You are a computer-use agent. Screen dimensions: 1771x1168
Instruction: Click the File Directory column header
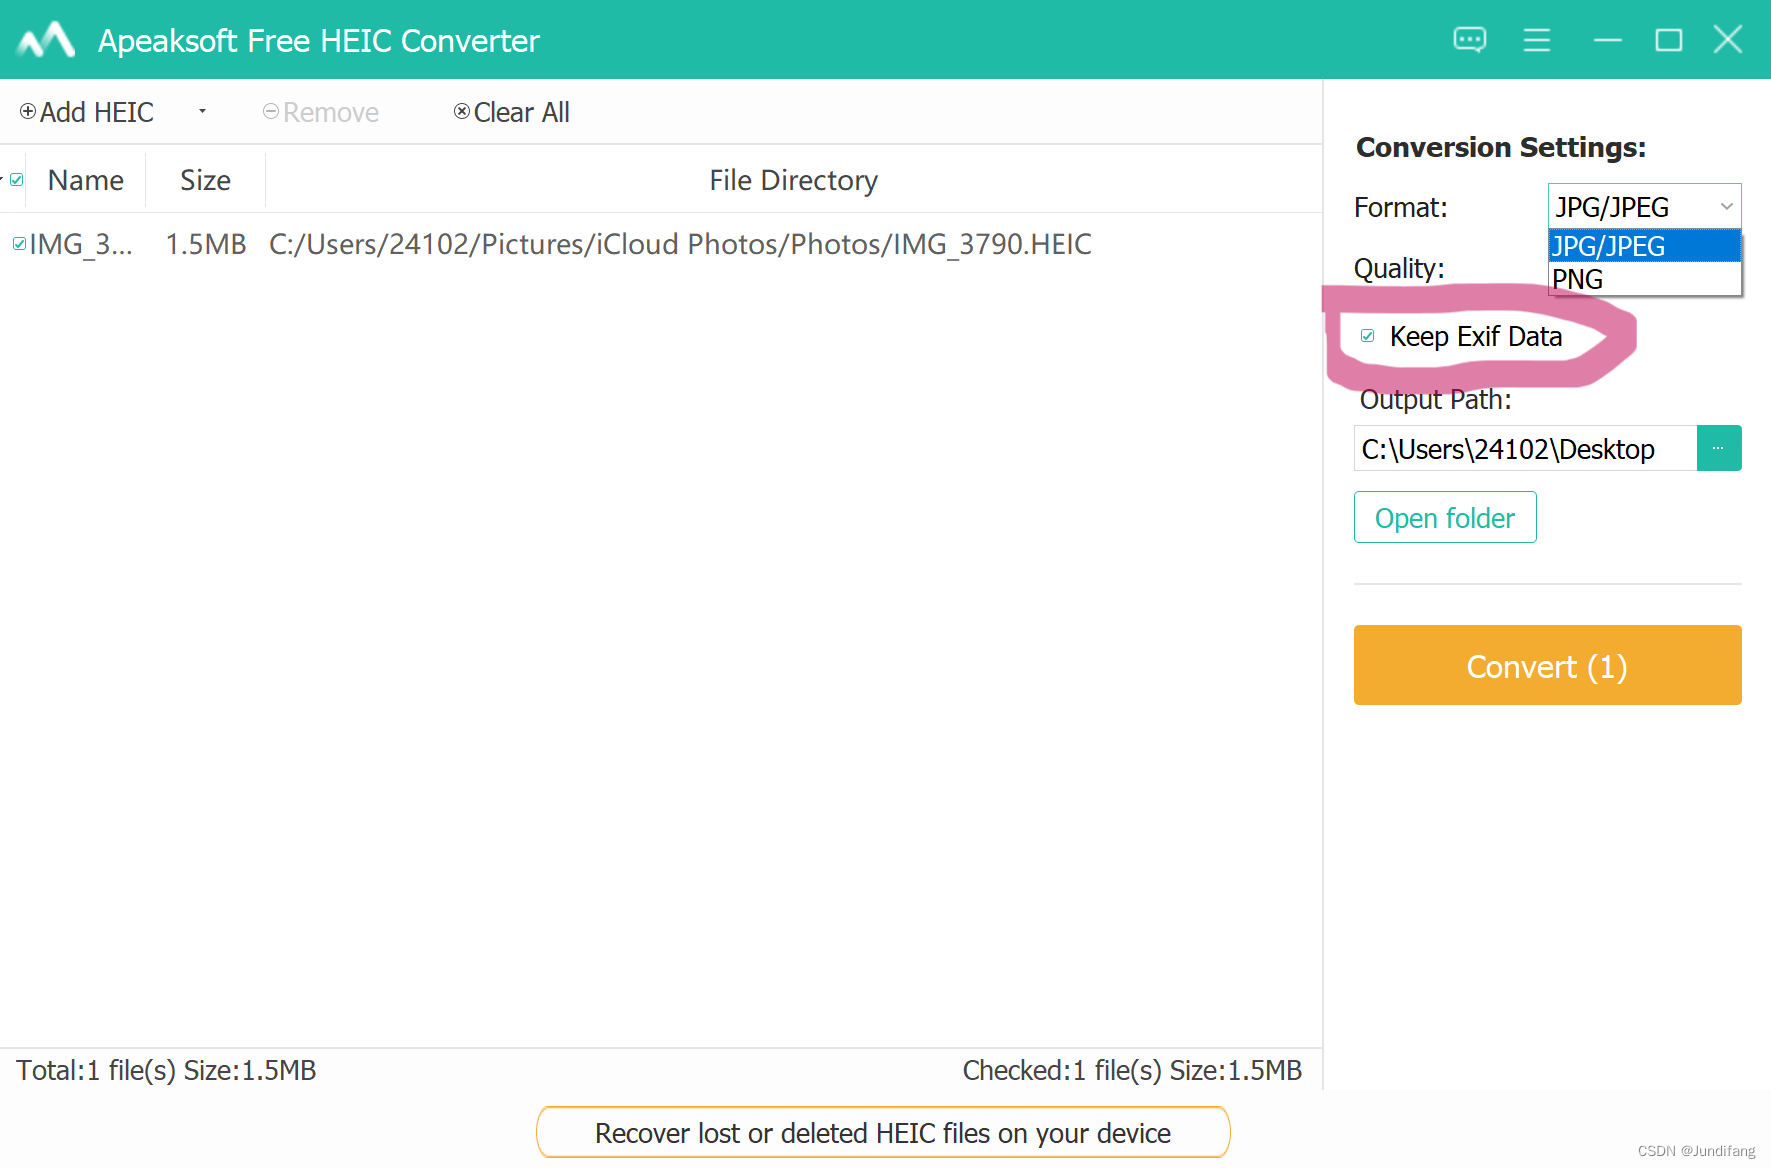pyautogui.click(x=794, y=180)
